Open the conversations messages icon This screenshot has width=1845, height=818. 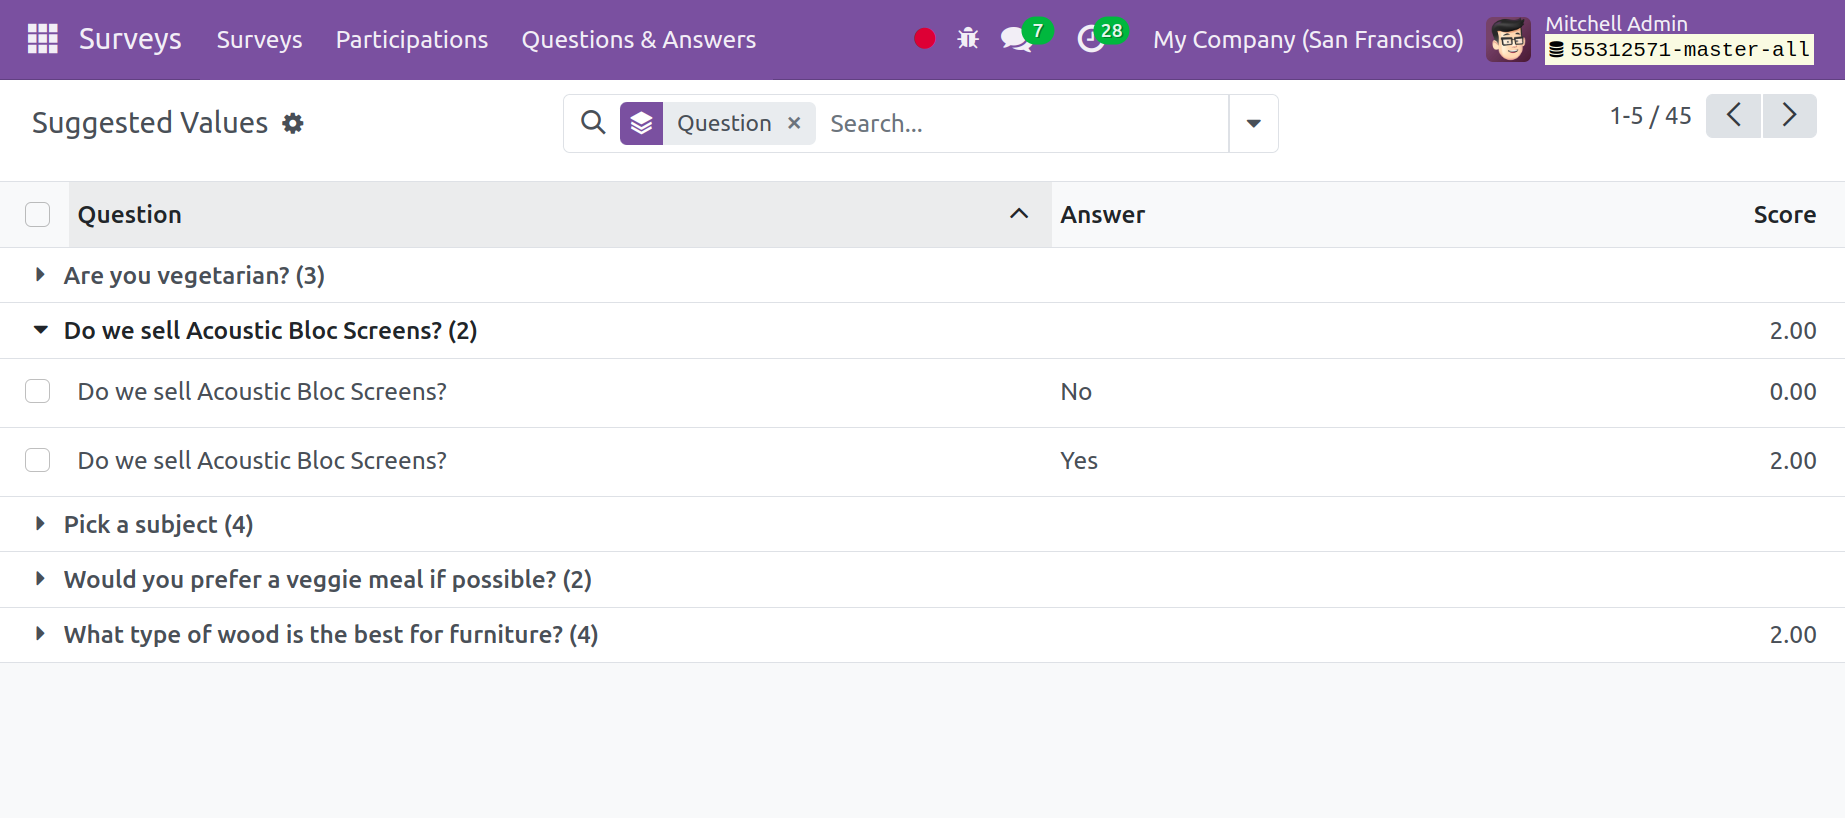coord(1016,39)
